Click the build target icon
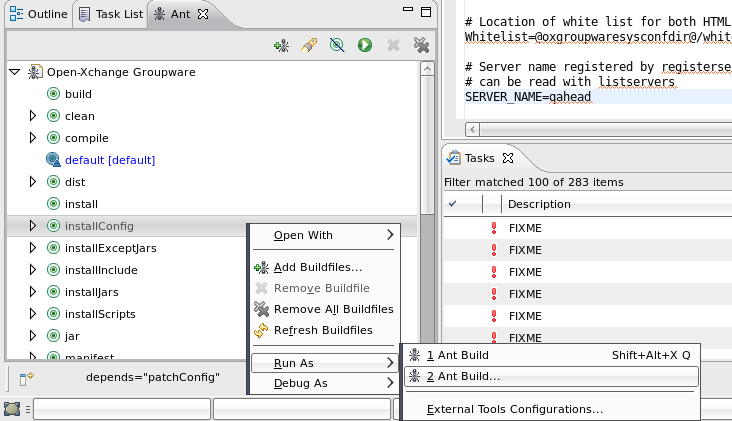Image resolution: width=732 pixels, height=421 pixels. [x=54, y=94]
